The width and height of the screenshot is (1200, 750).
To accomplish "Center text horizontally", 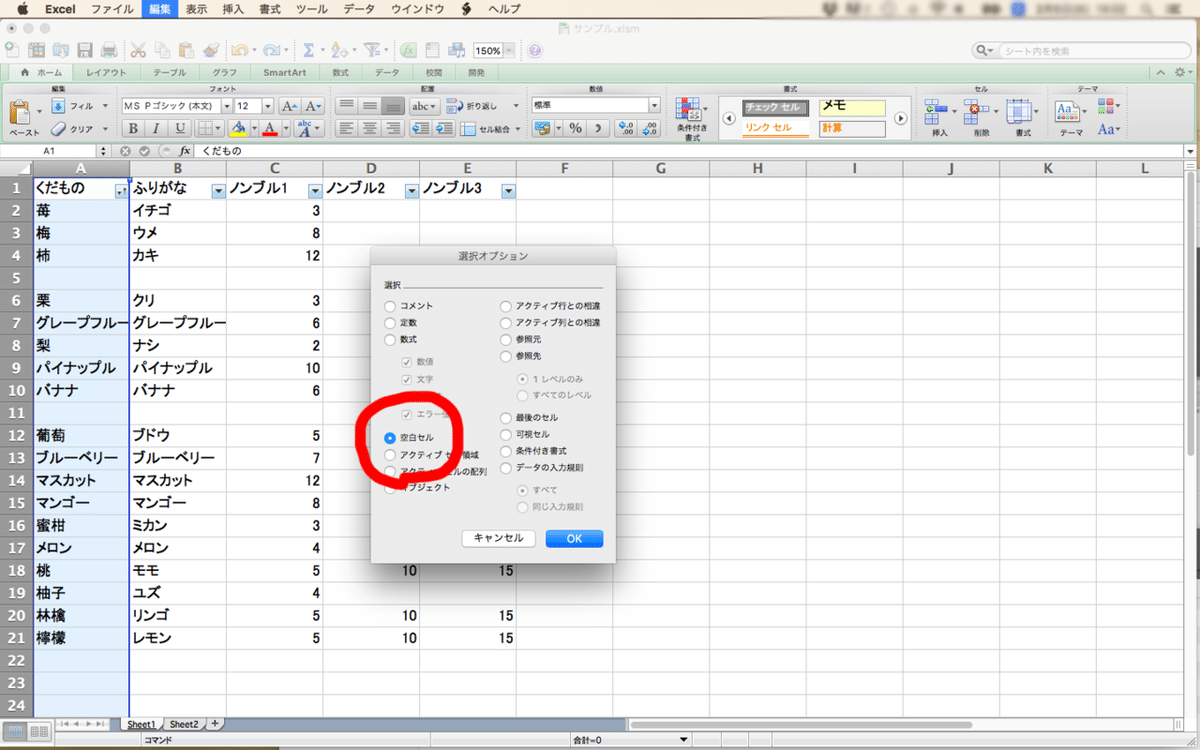I will pos(369,128).
